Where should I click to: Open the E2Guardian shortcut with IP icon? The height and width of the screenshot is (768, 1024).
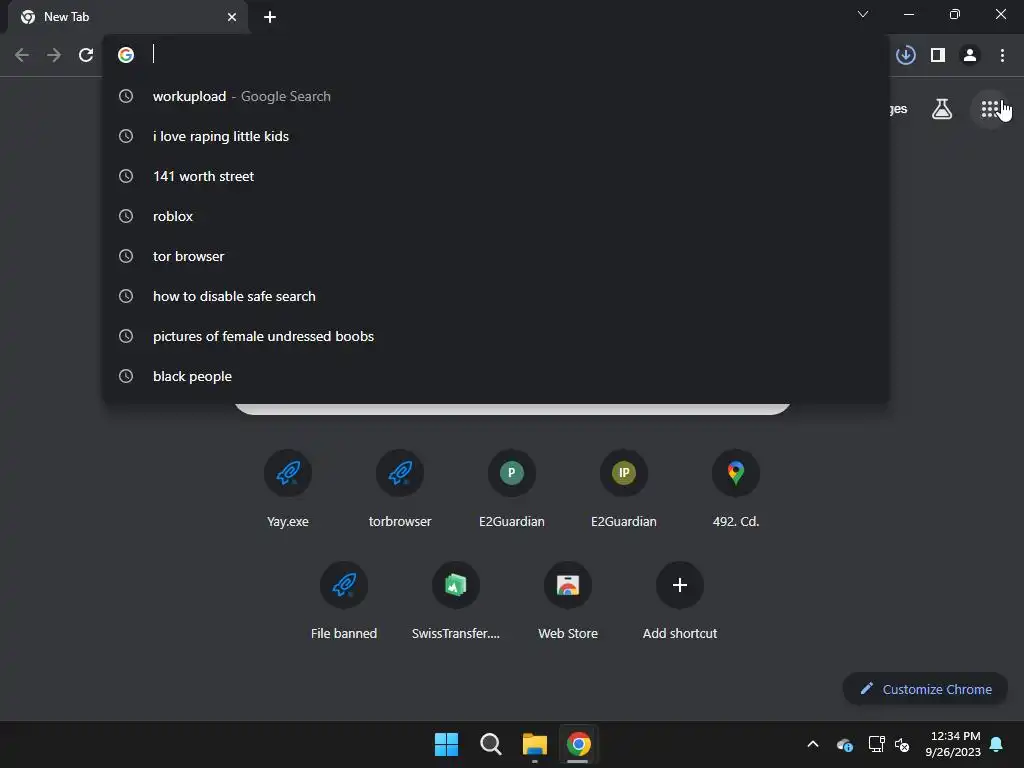click(624, 488)
